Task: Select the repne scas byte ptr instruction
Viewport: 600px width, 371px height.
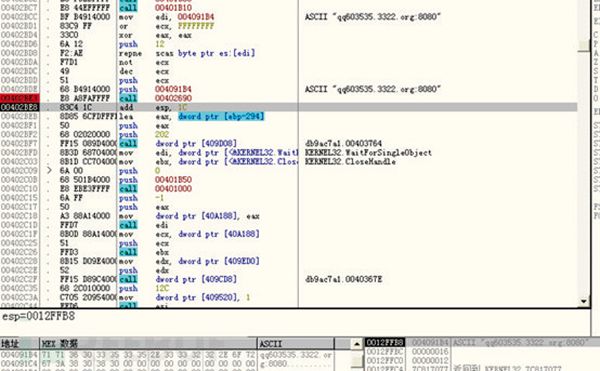Action: click(187, 53)
